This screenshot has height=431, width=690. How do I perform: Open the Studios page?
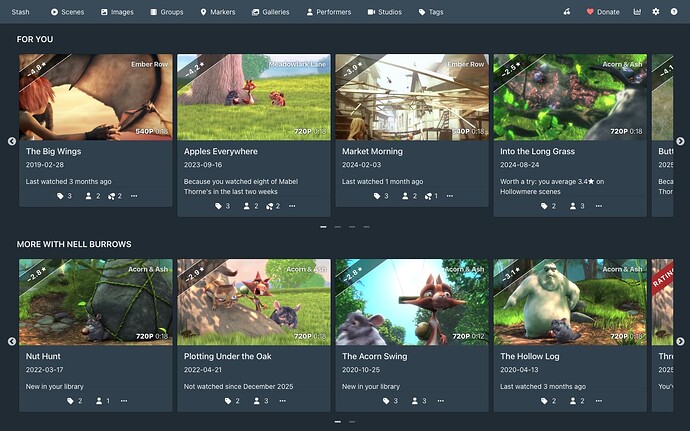pos(385,12)
